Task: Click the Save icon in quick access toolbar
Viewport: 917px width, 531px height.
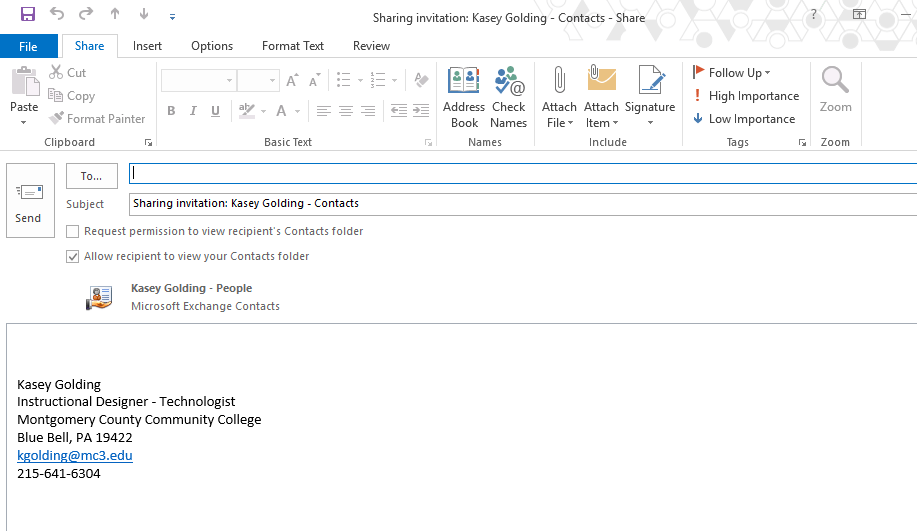Action: click(x=27, y=13)
